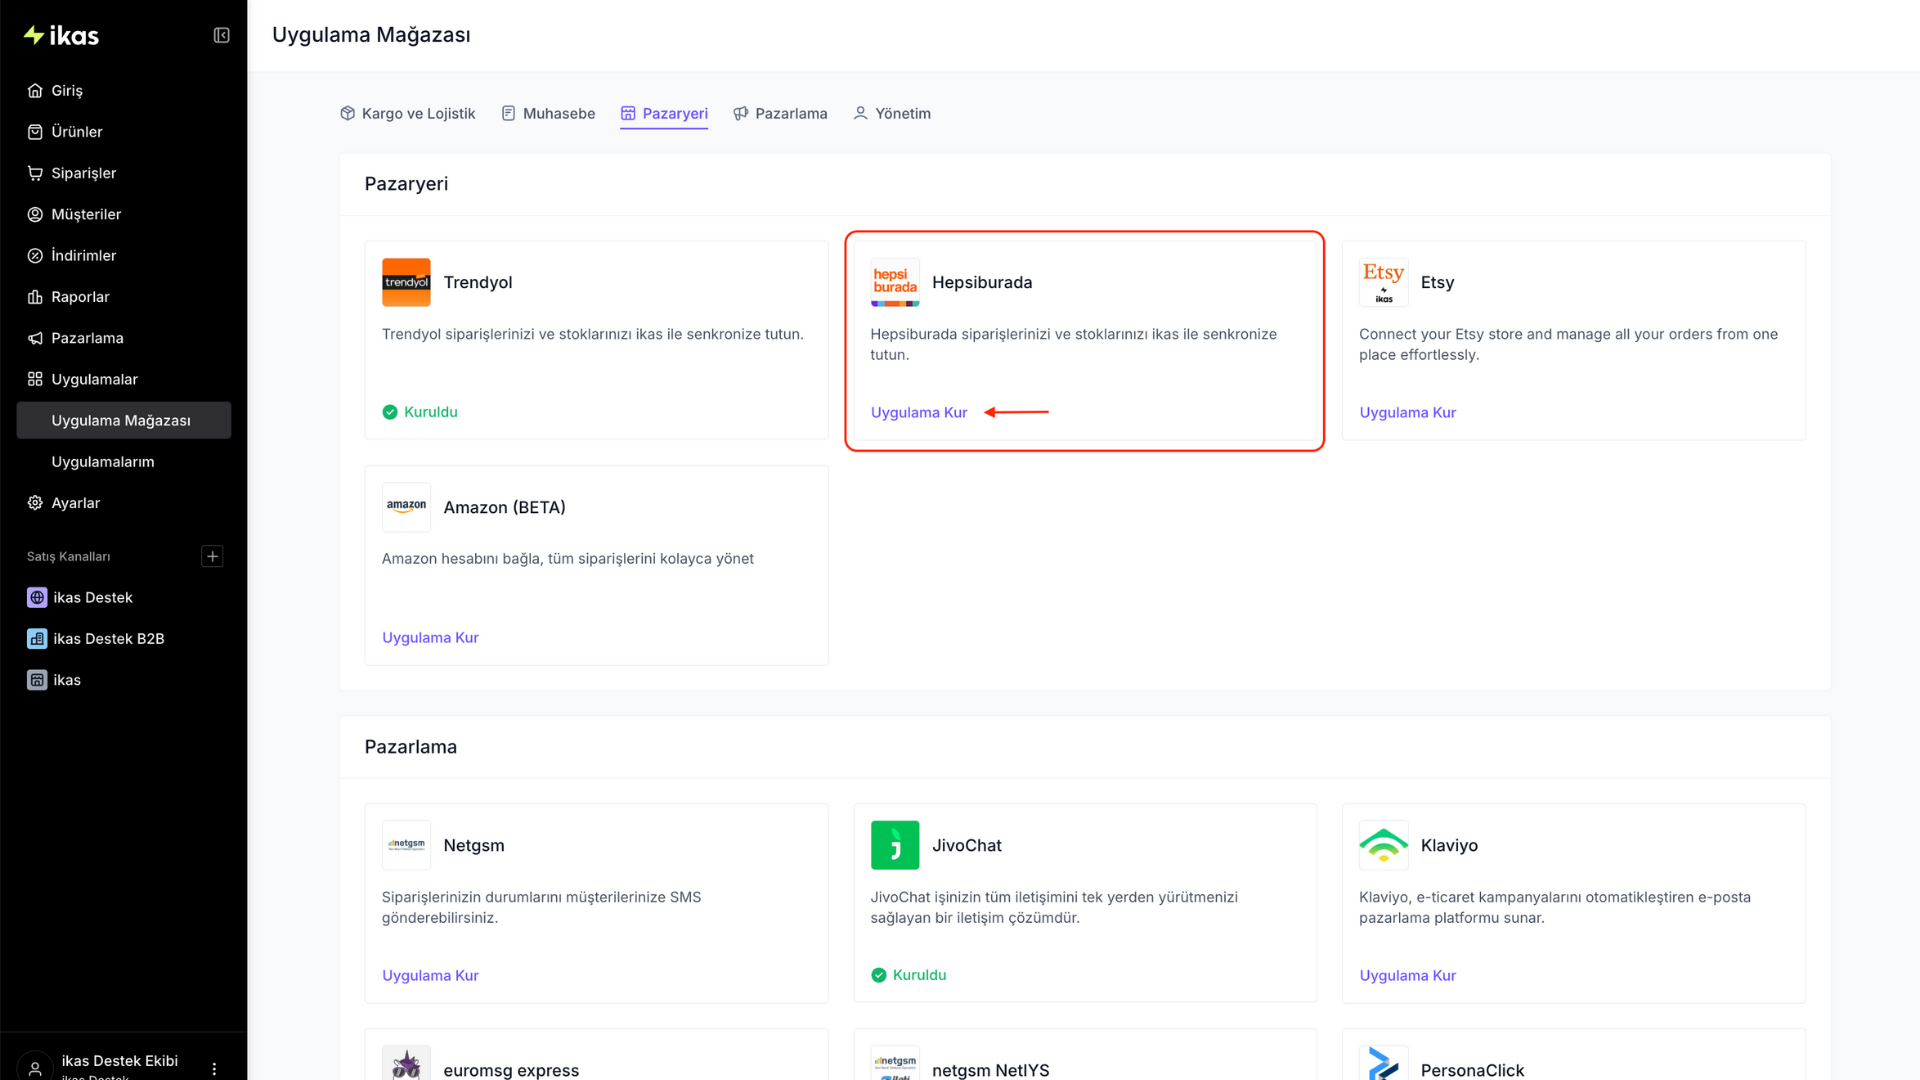This screenshot has width=1920, height=1080.
Task: Click the Pazarlama megaphone icon in sidebar
Action: 35,338
